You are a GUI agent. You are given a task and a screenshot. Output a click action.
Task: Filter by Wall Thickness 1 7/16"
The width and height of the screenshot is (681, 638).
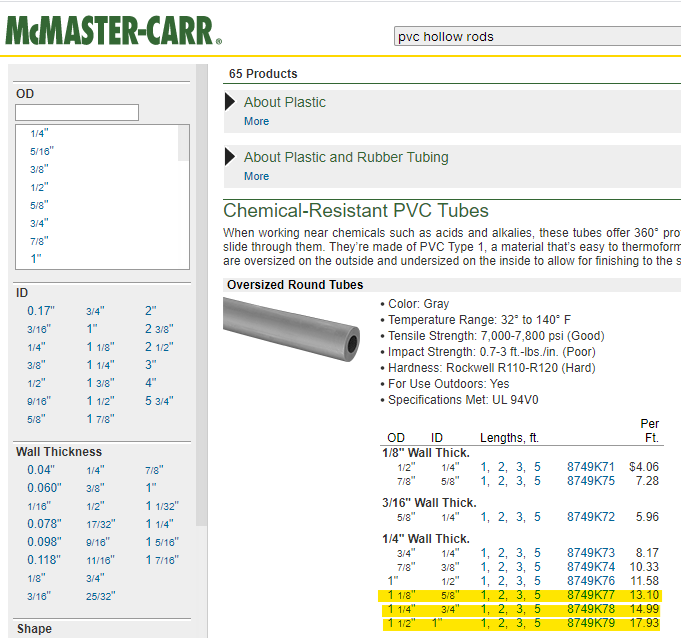click(162, 560)
